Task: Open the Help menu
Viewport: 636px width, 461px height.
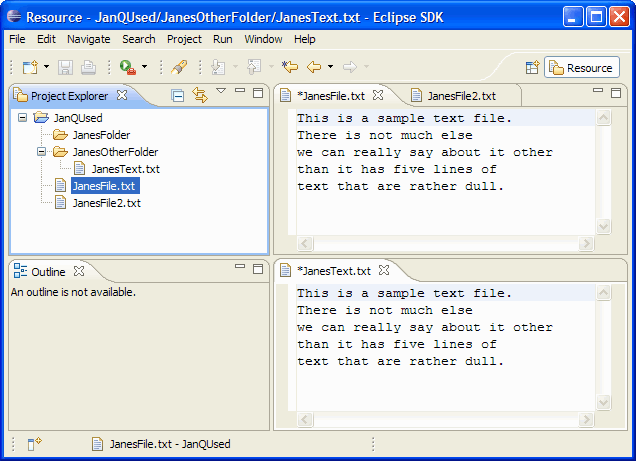Action: [305, 39]
